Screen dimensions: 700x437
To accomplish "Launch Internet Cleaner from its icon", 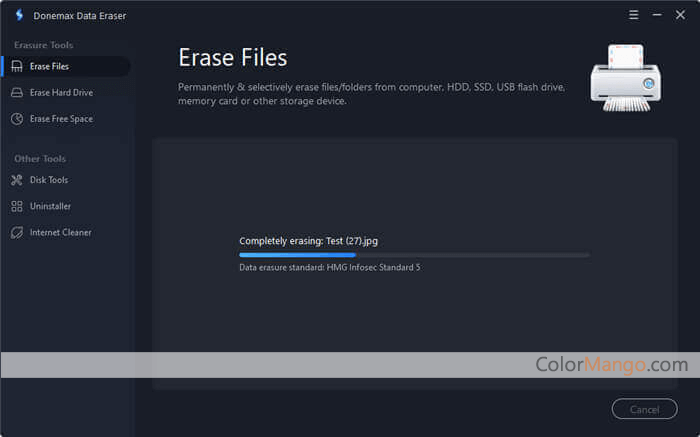I will tap(17, 232).
